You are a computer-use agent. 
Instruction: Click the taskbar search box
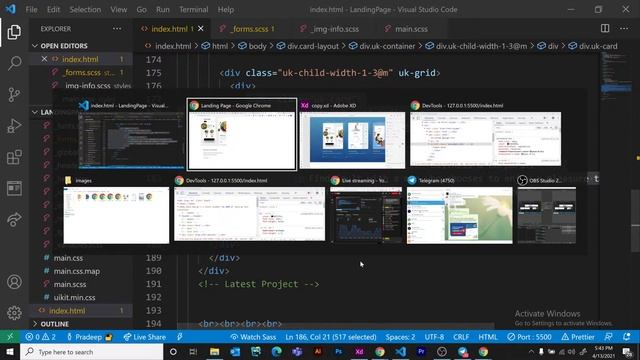pyautogui.click(x=91, y=352)
